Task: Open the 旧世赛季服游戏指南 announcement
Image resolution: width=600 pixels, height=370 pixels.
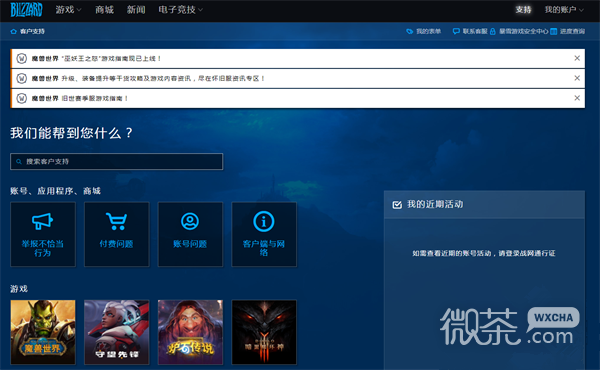Action: point(80,98)
